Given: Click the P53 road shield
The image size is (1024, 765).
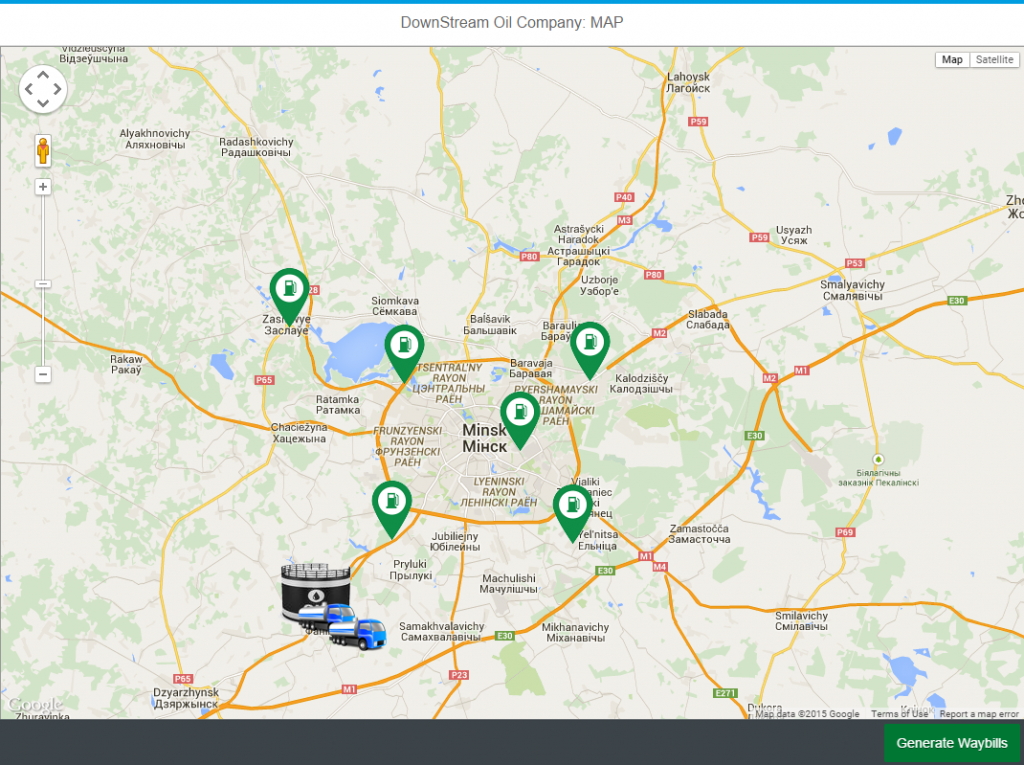Looking at the screenshot, I should point(855,263).
